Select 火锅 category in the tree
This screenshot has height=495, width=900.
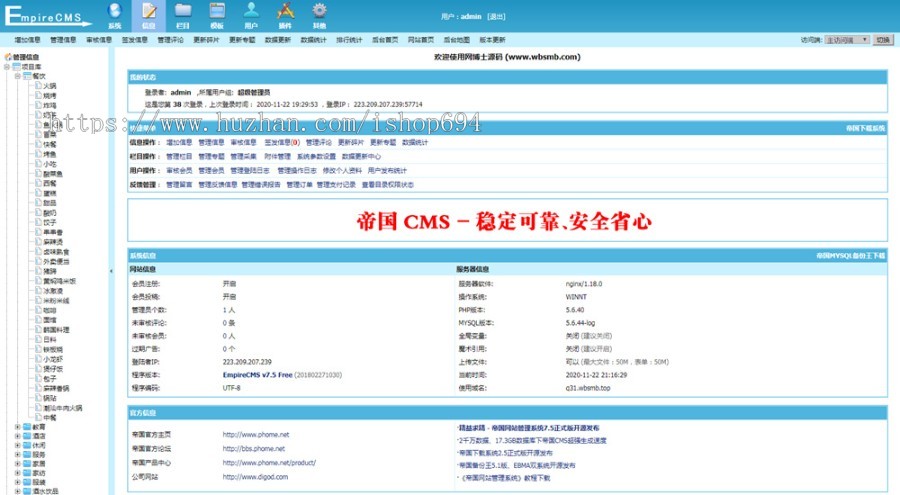pyautogui.click(x=49, y=86)
